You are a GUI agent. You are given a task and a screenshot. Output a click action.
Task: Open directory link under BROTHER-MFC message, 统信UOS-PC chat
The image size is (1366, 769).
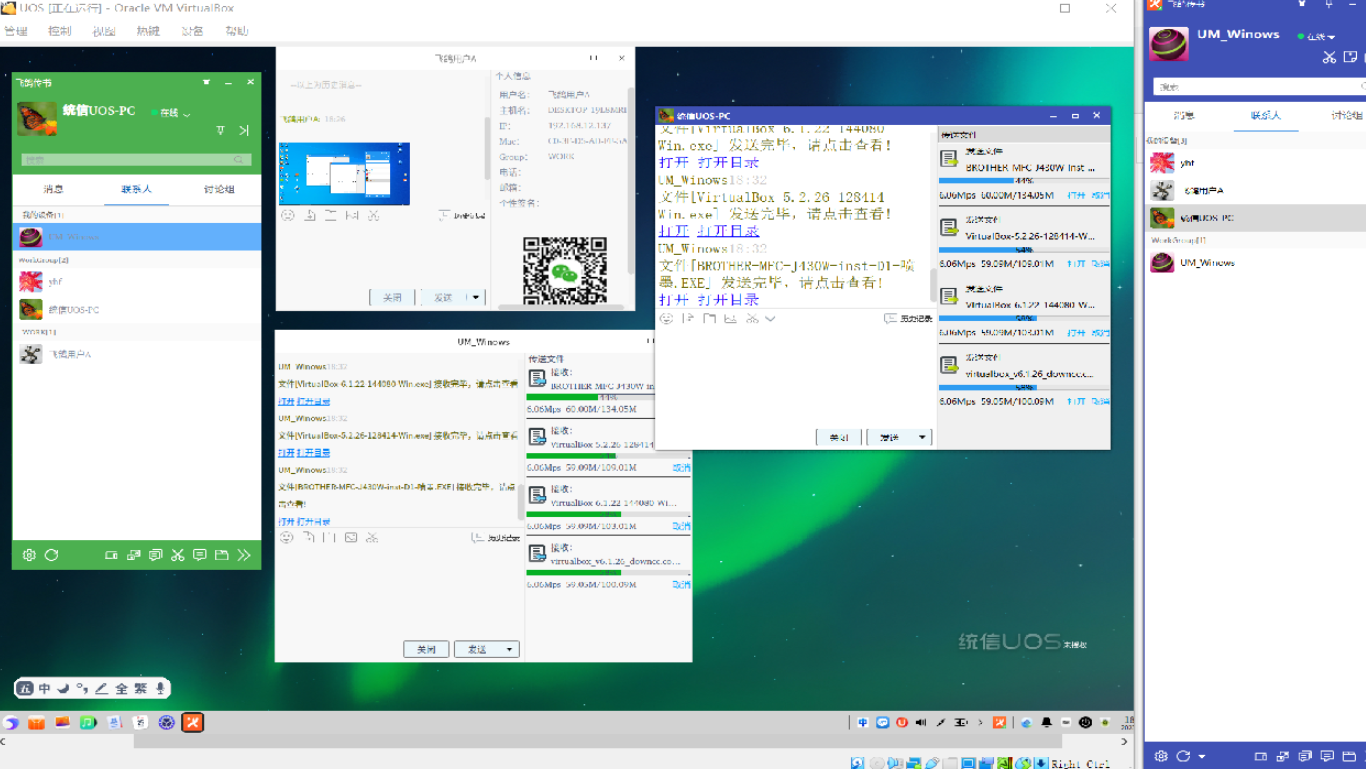tap(728, 300)
